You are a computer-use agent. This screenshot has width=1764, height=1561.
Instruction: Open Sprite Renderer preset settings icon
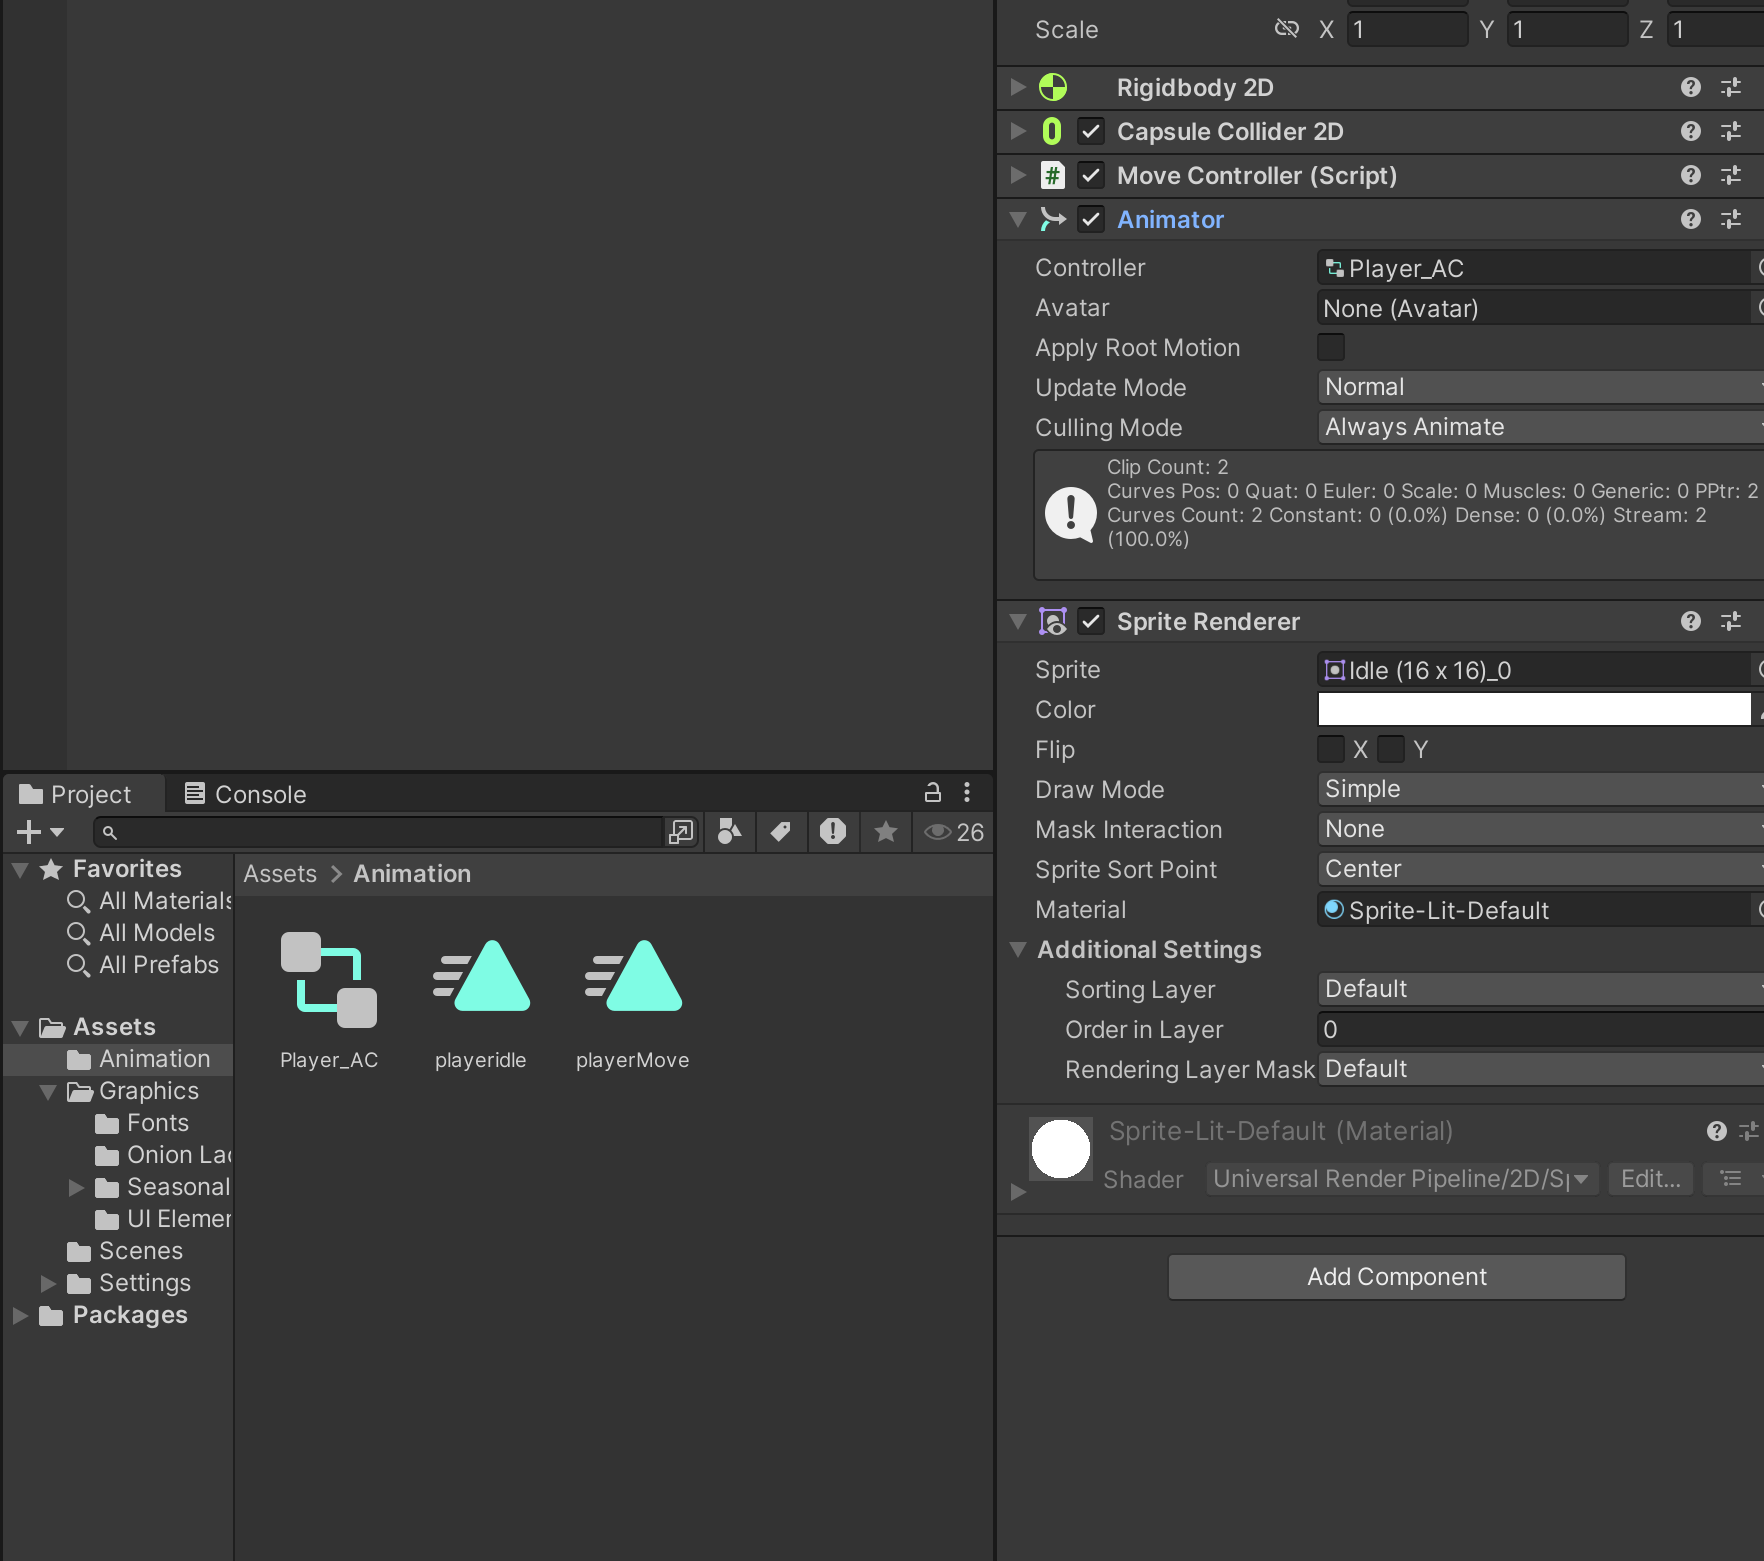tap(1731, 621)
